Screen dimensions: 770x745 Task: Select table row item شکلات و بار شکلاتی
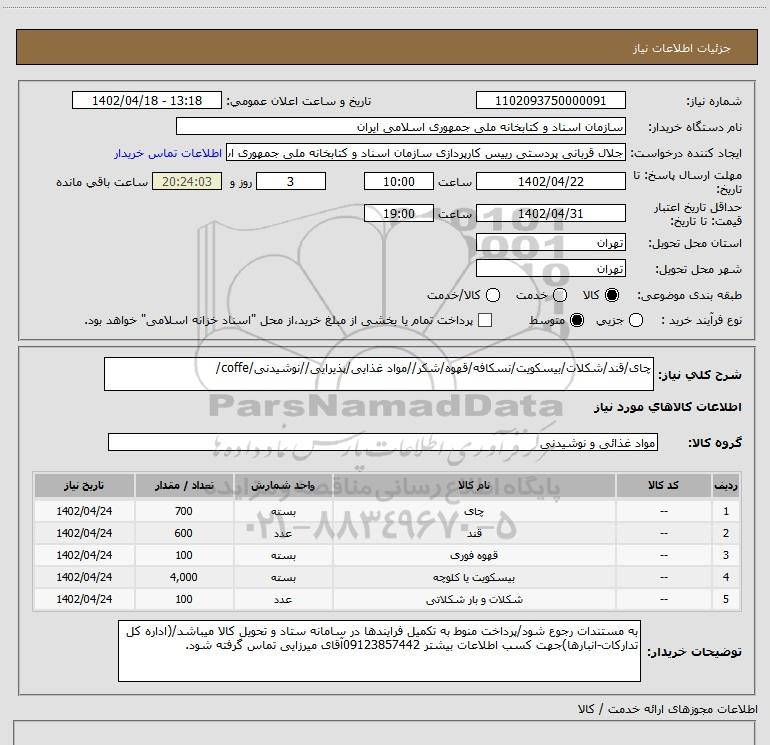[387, 600]
